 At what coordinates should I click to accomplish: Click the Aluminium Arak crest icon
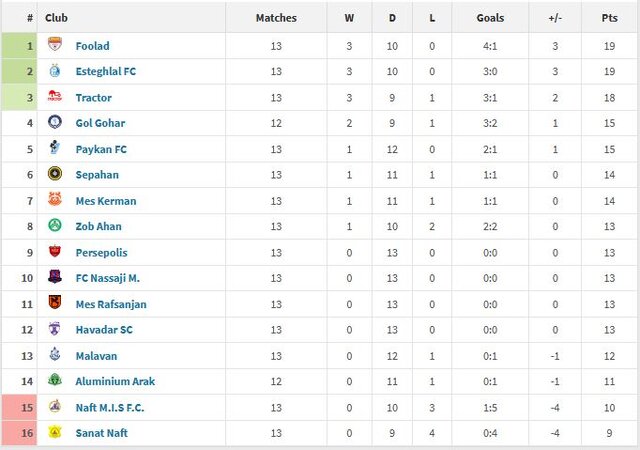click(x=55, y=381)
